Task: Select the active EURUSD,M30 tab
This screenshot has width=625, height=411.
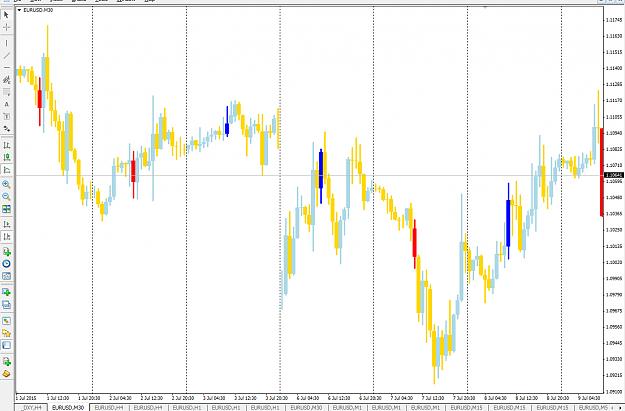Action: click(68, 407)
